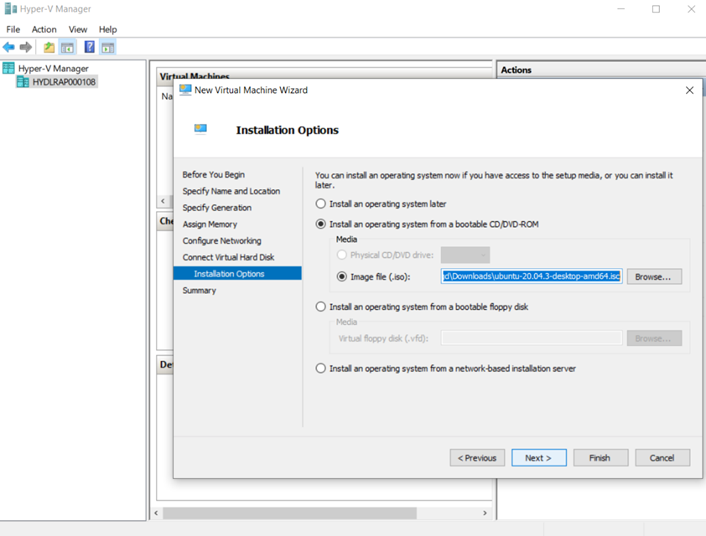Open the Help menu
This screenshot has height=536, width=706.
(108, 29)
